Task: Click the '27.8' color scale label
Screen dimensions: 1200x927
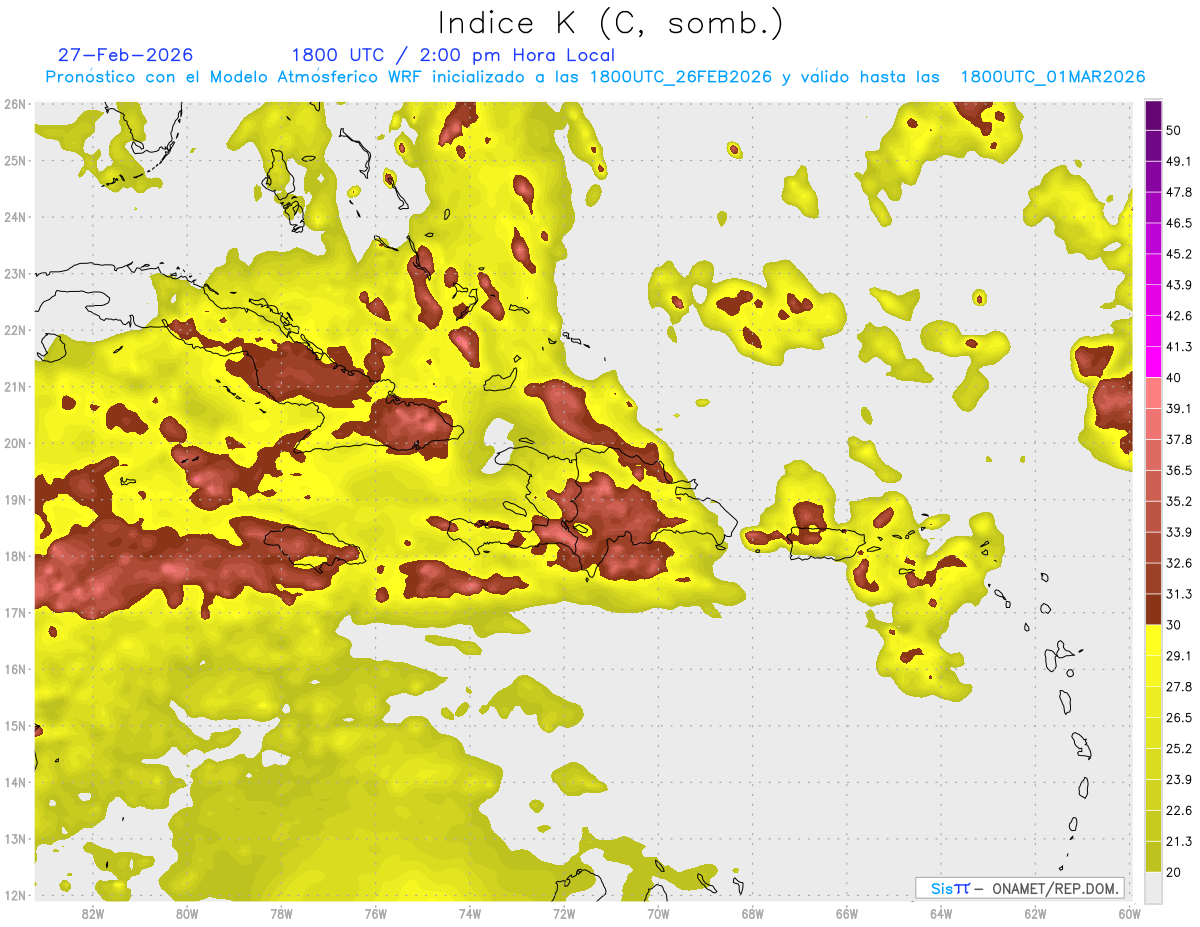Action: (1179, 686)
